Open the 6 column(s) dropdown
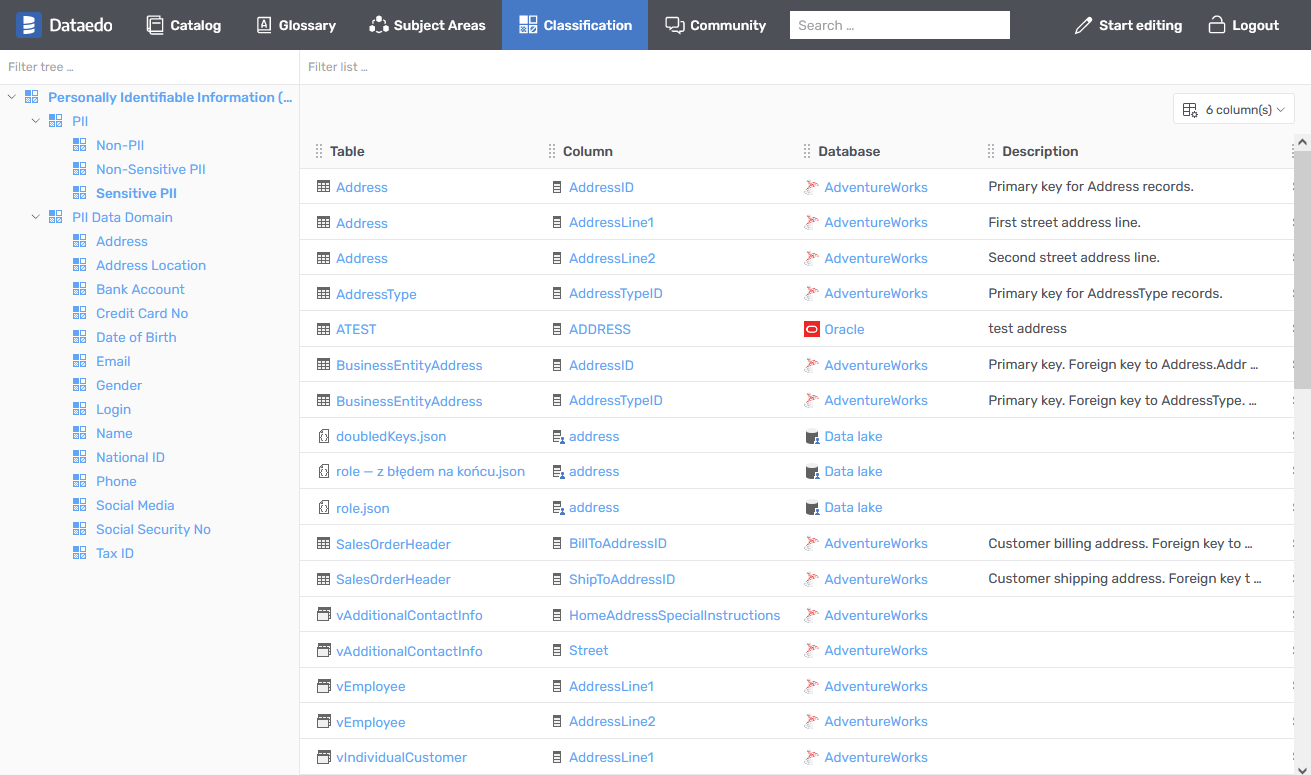 [1233, 110]
